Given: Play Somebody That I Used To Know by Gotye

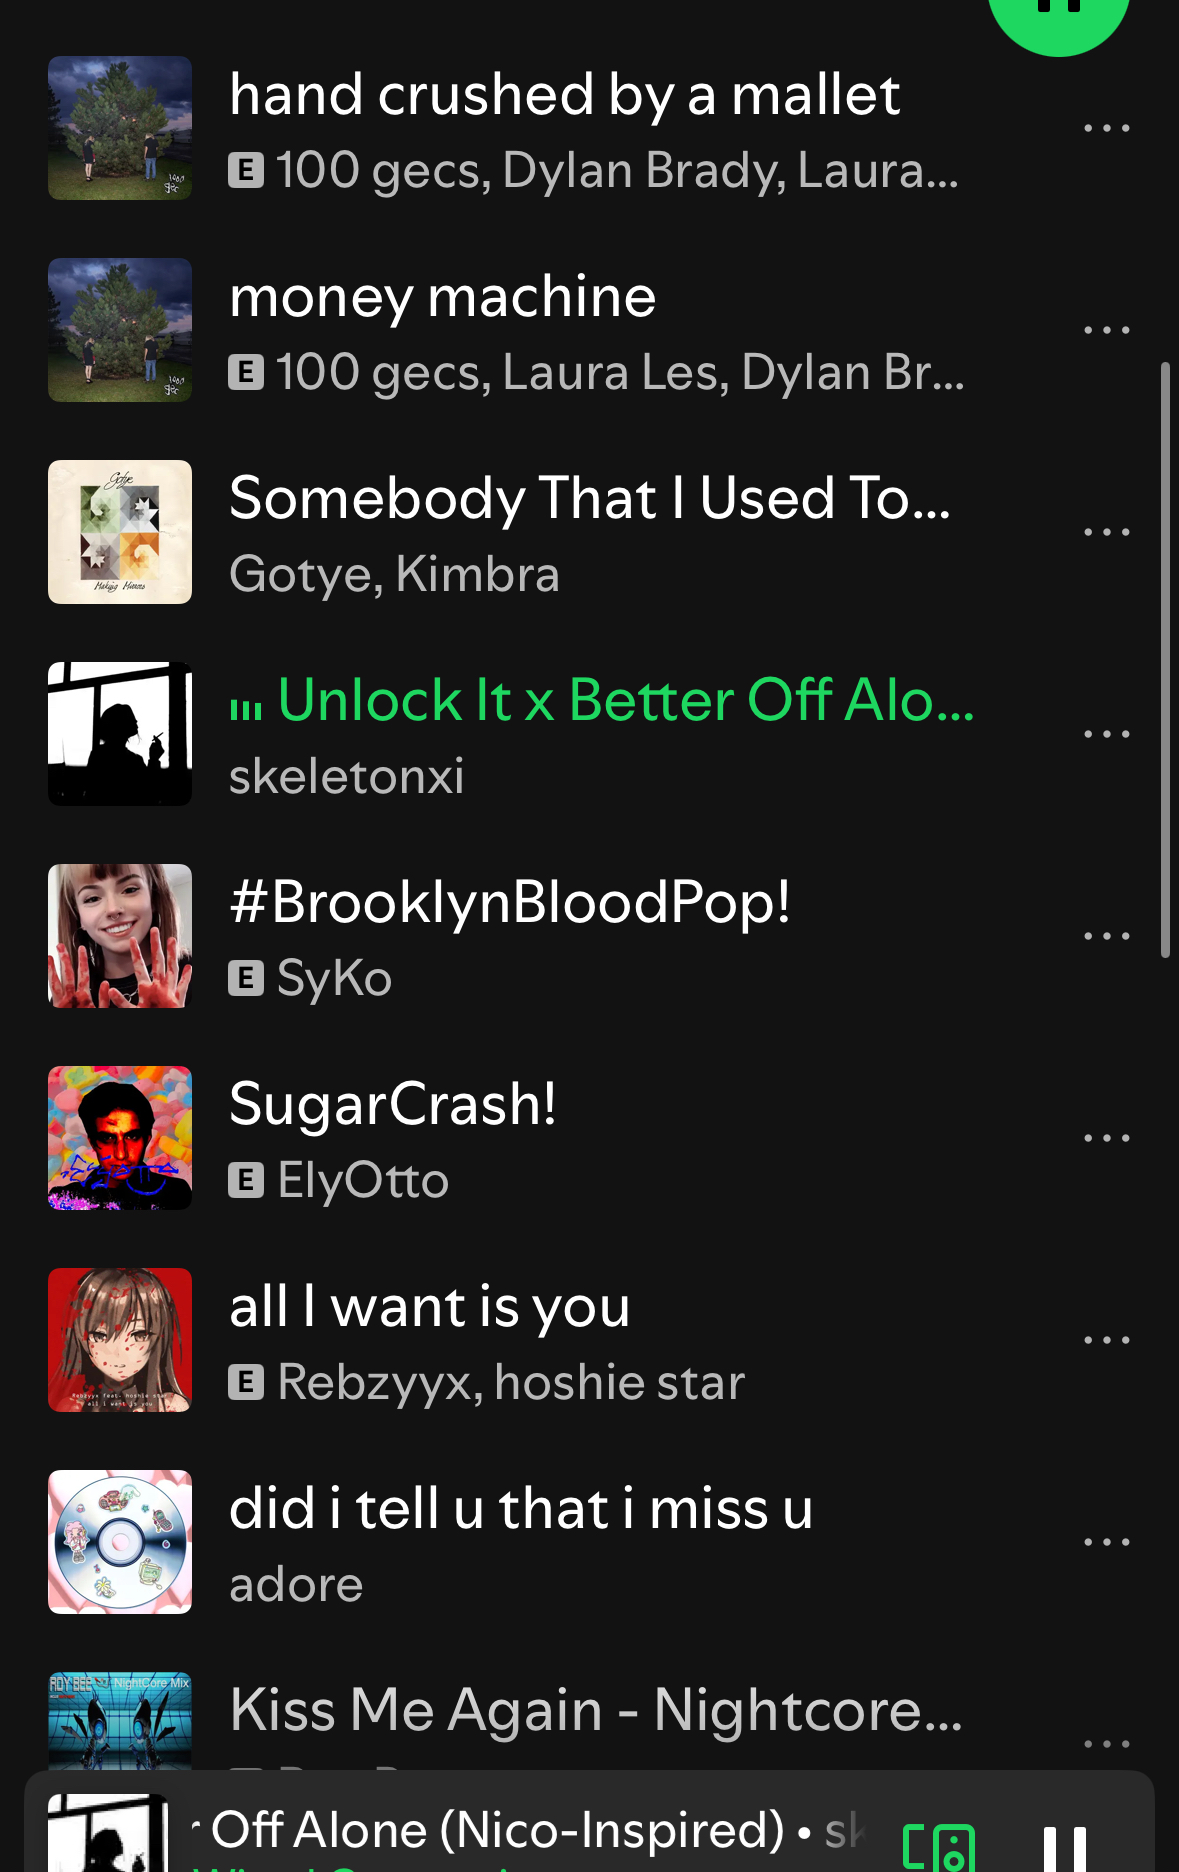Looking at the screenshot, I should [588, 500].
